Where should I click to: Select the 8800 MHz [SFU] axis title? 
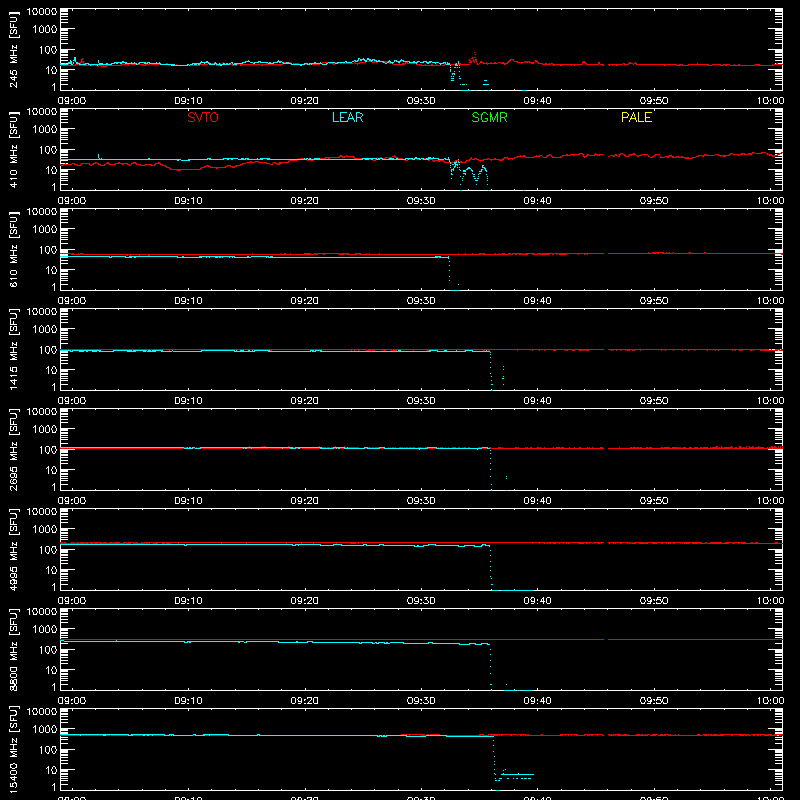click(13, 649)
